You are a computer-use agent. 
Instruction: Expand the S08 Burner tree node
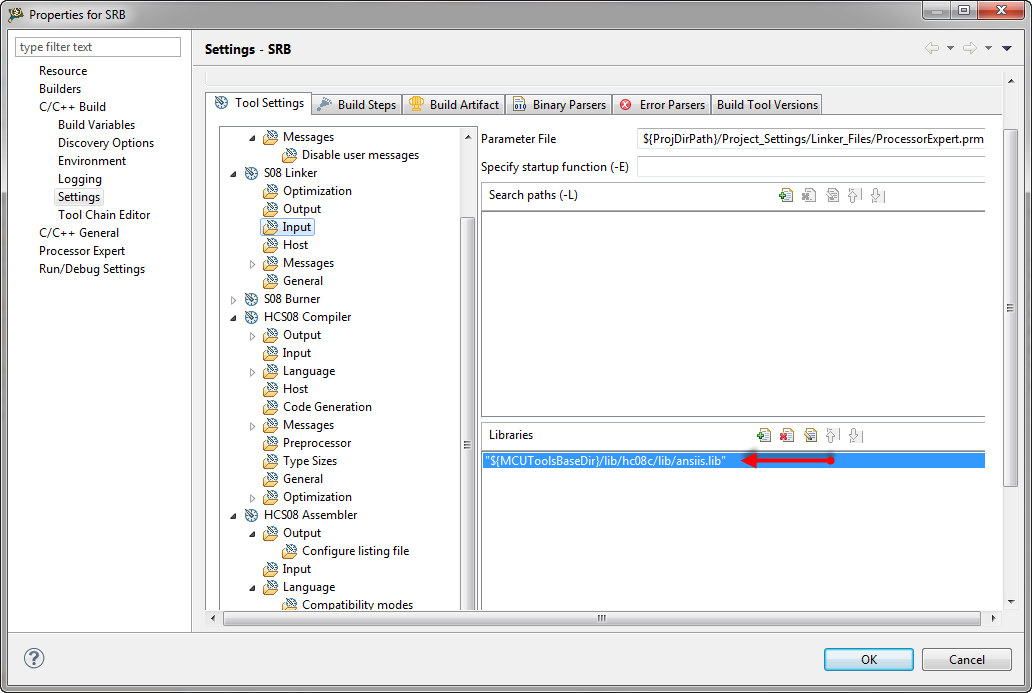click(234, 299)
